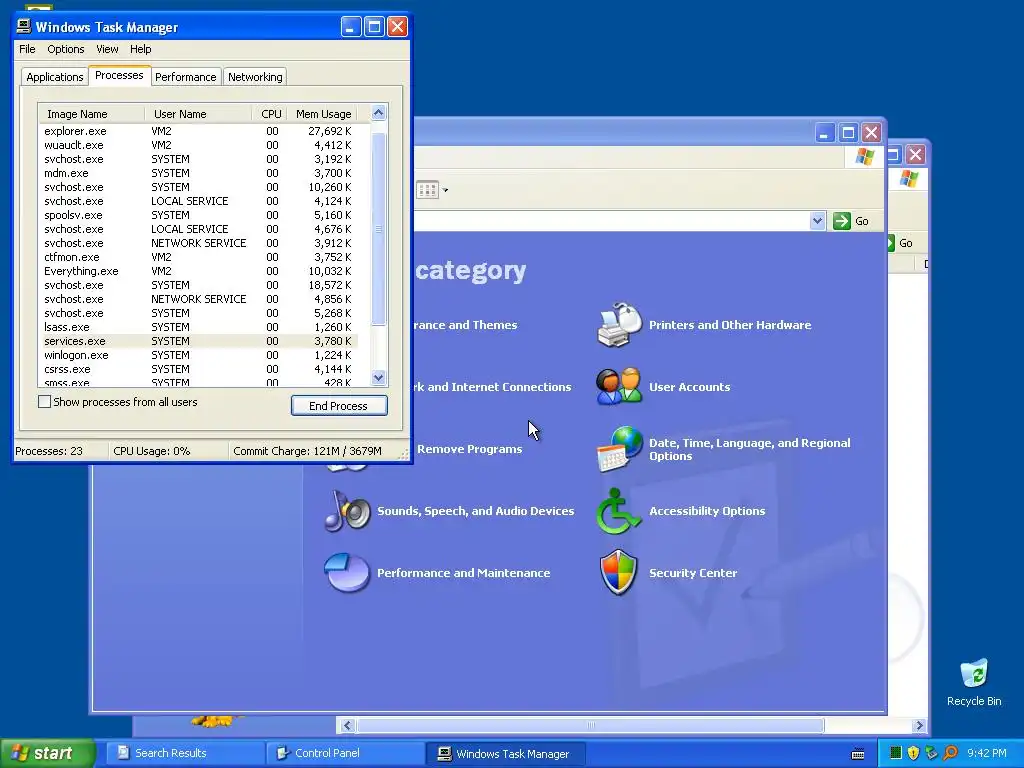The height and width of the screenshot is (768, 1024).
Task: Click the Security Center shield icon
Action: pyautogui.click(x=618, y=573)
